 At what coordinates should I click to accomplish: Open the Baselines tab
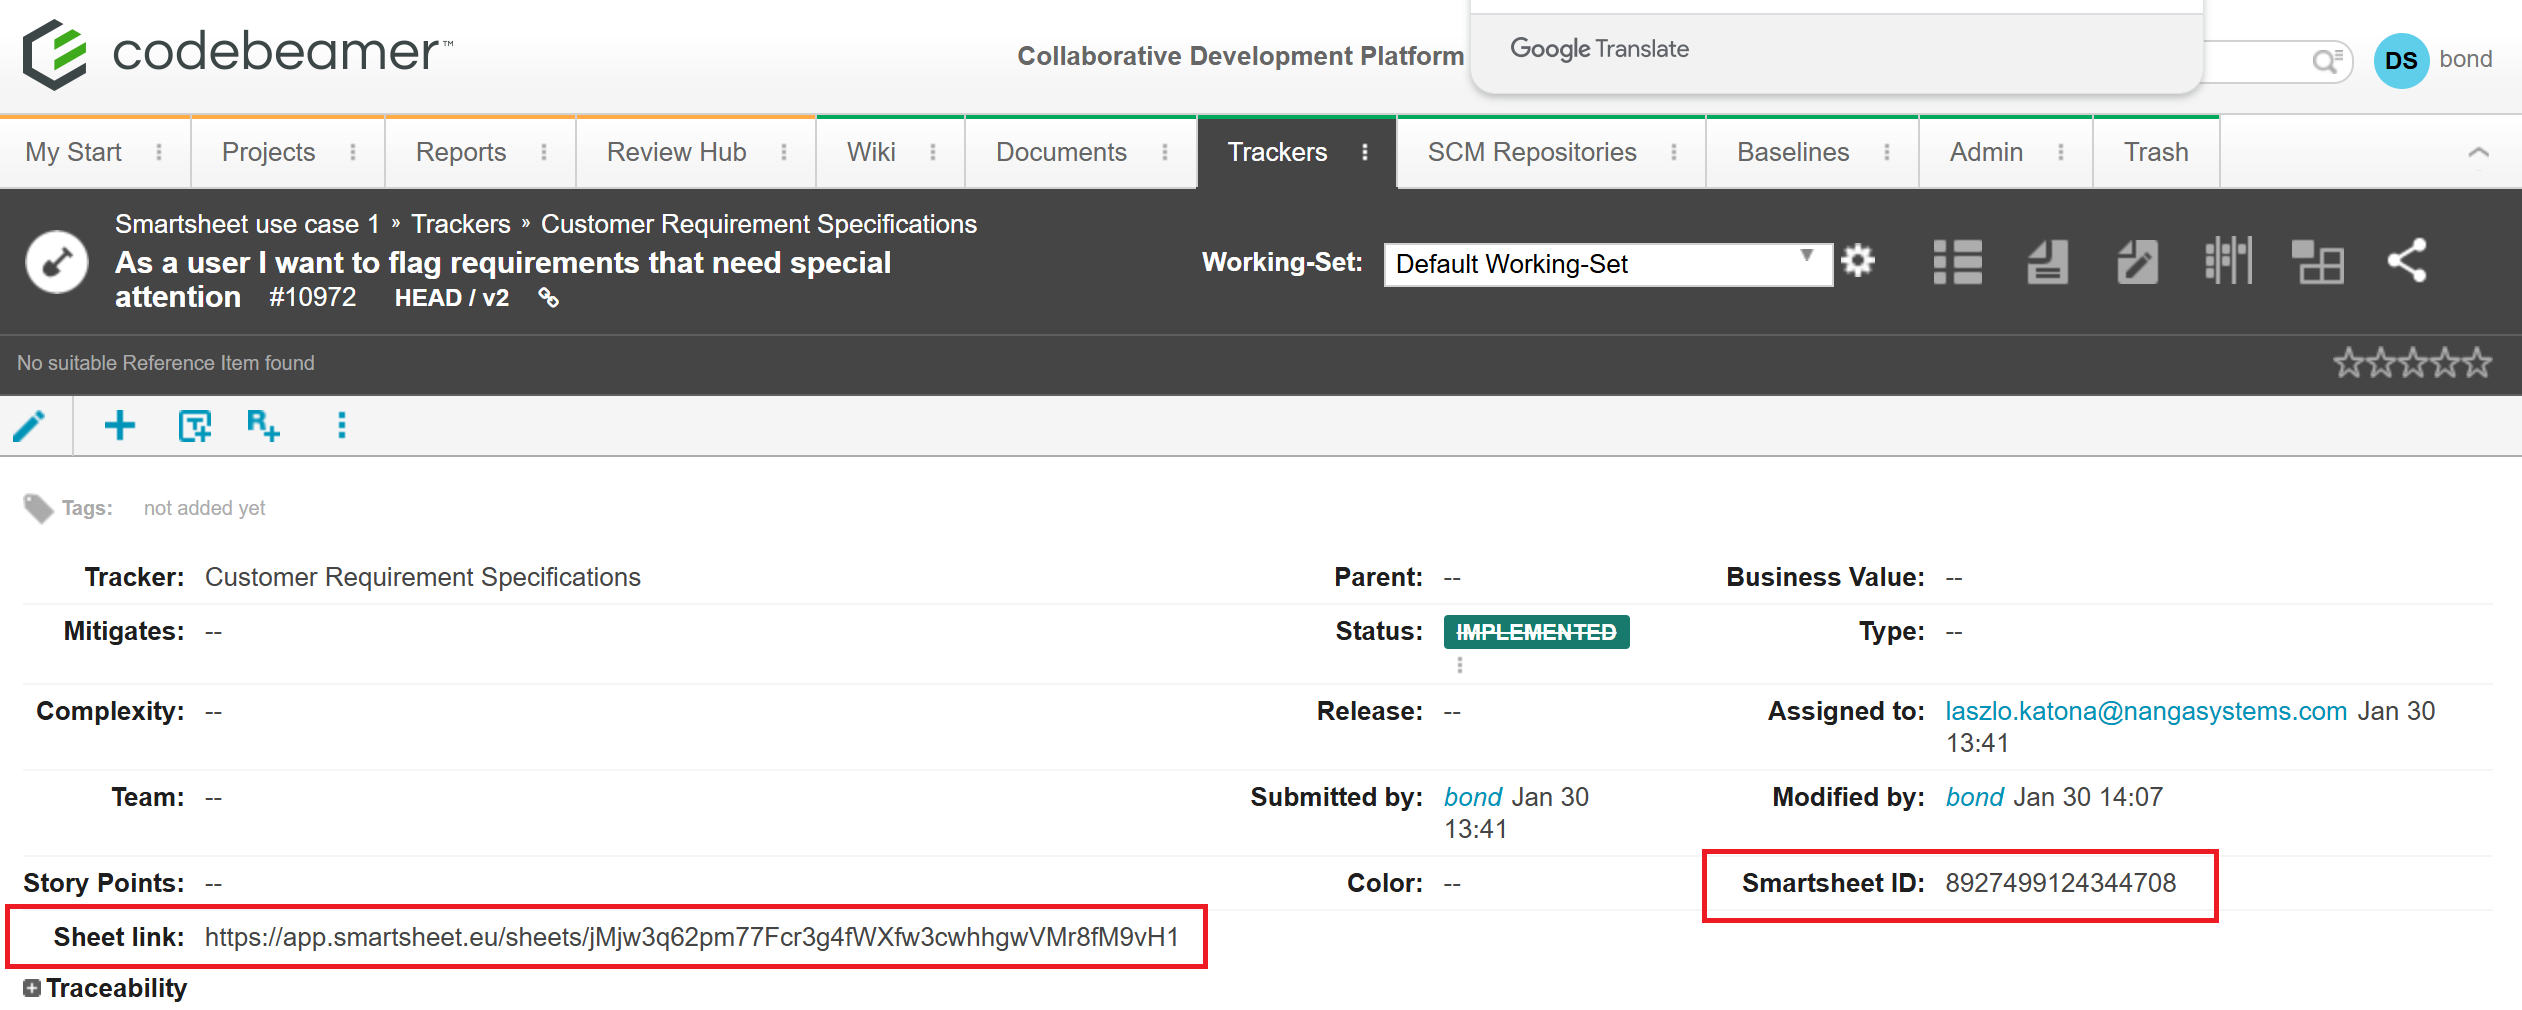[x=1792, y=152]
